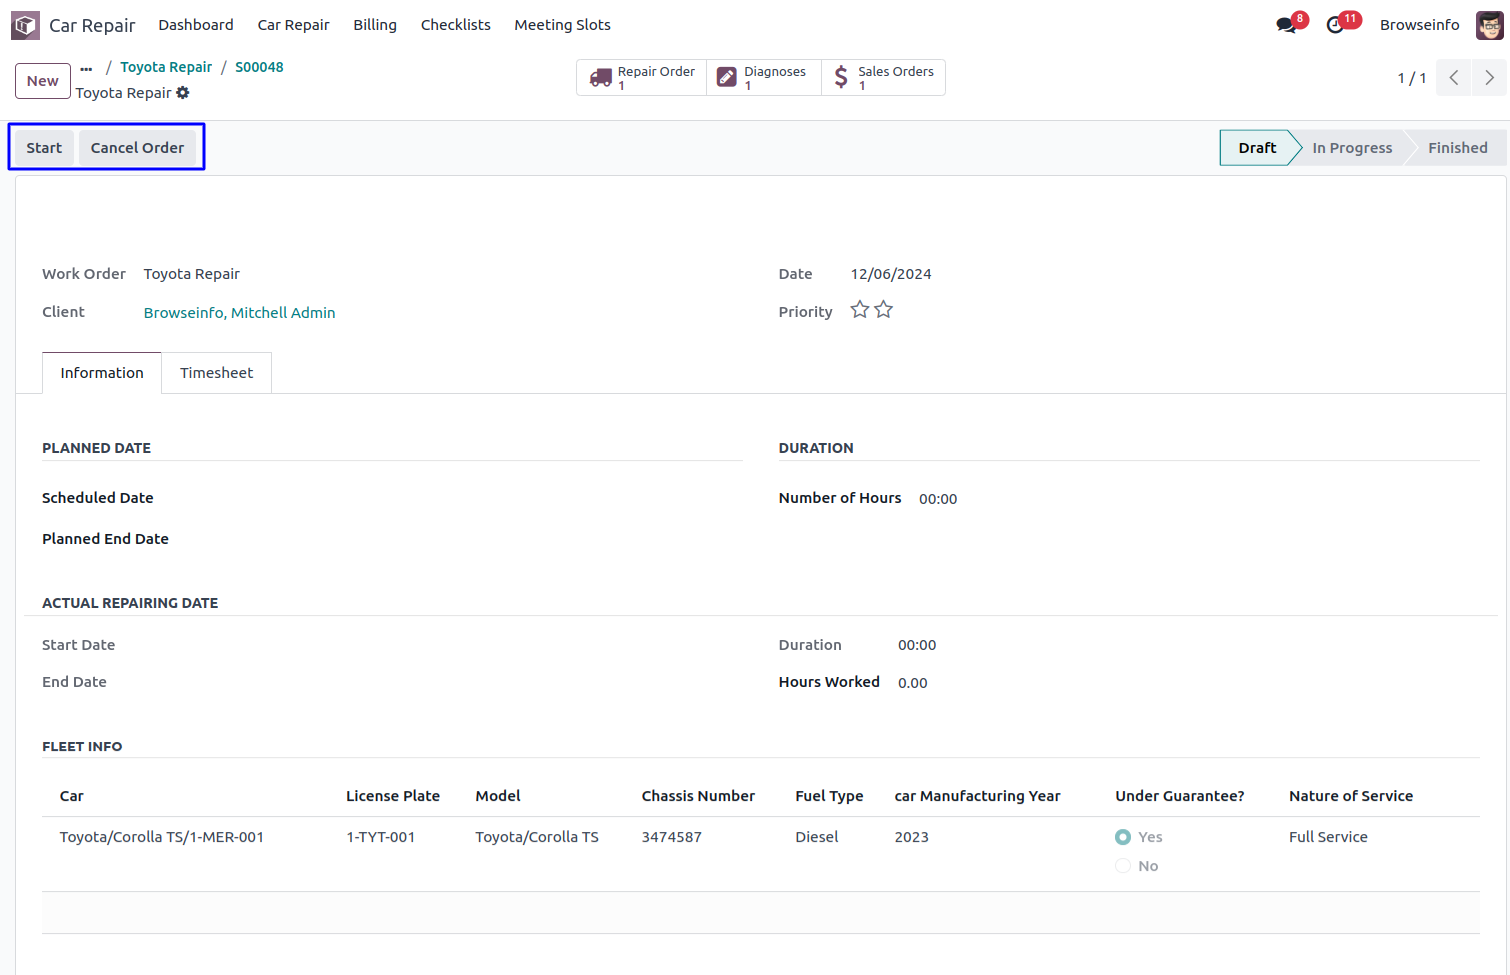
Task: Set priority with the second star
Action: click(x=884, y=310)
